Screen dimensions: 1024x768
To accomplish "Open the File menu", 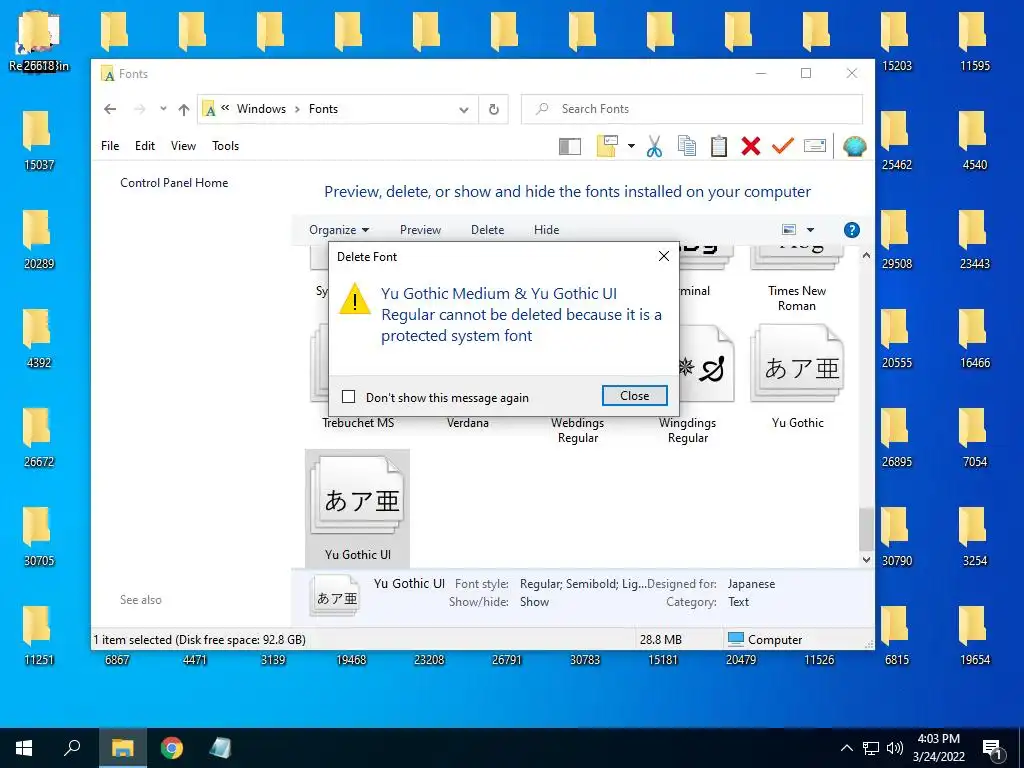I will pyautogui.click(x=110, y=146).
